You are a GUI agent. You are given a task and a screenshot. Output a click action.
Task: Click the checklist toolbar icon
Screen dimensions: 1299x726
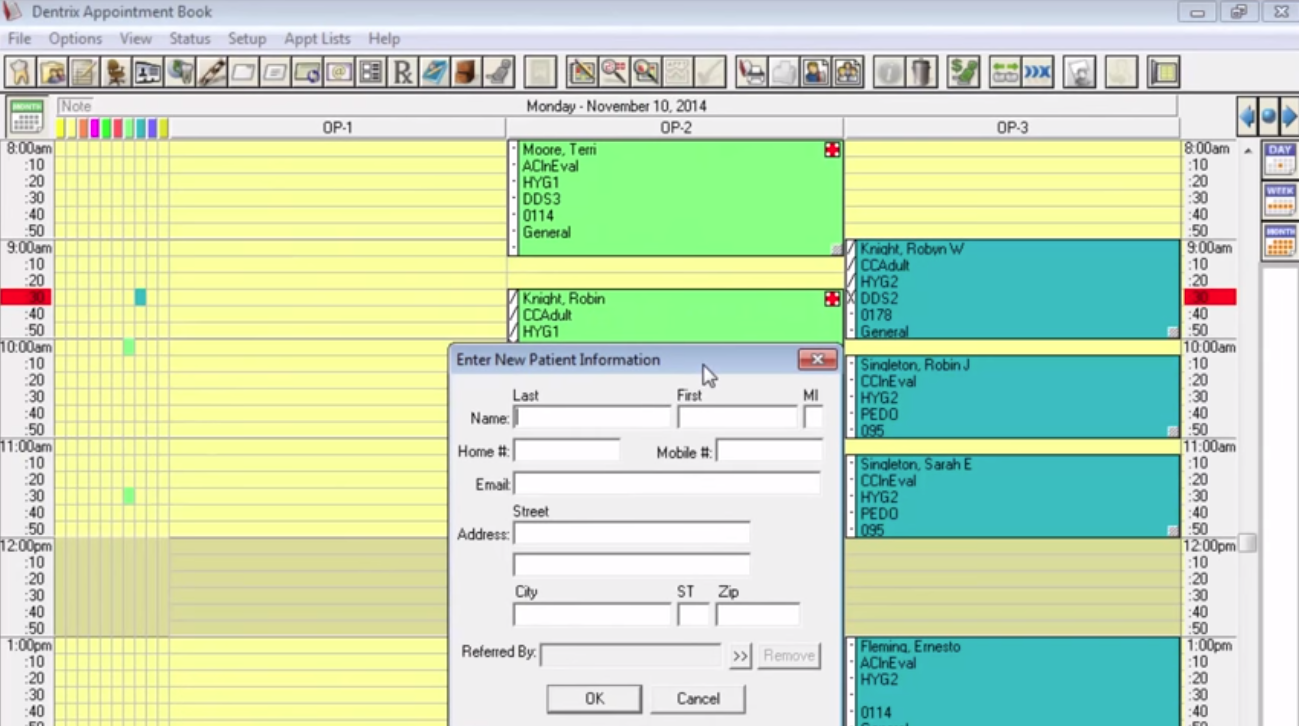[371, 72]
